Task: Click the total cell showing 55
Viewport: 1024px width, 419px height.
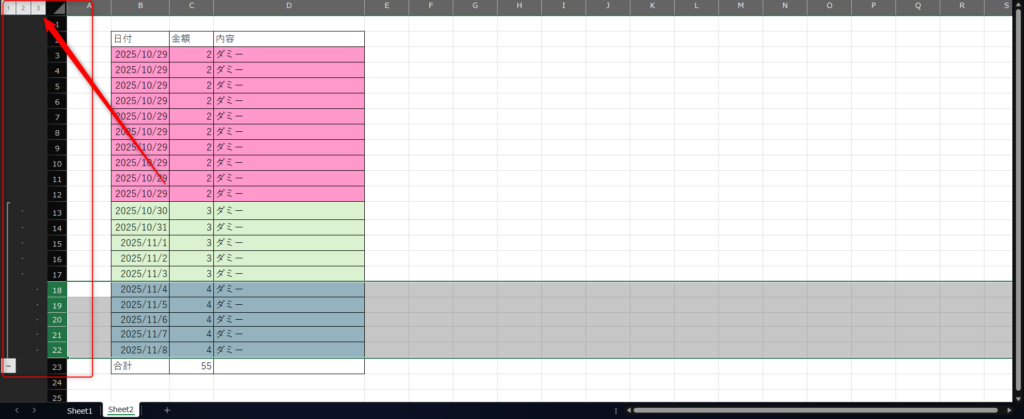Action: [191, 366]
